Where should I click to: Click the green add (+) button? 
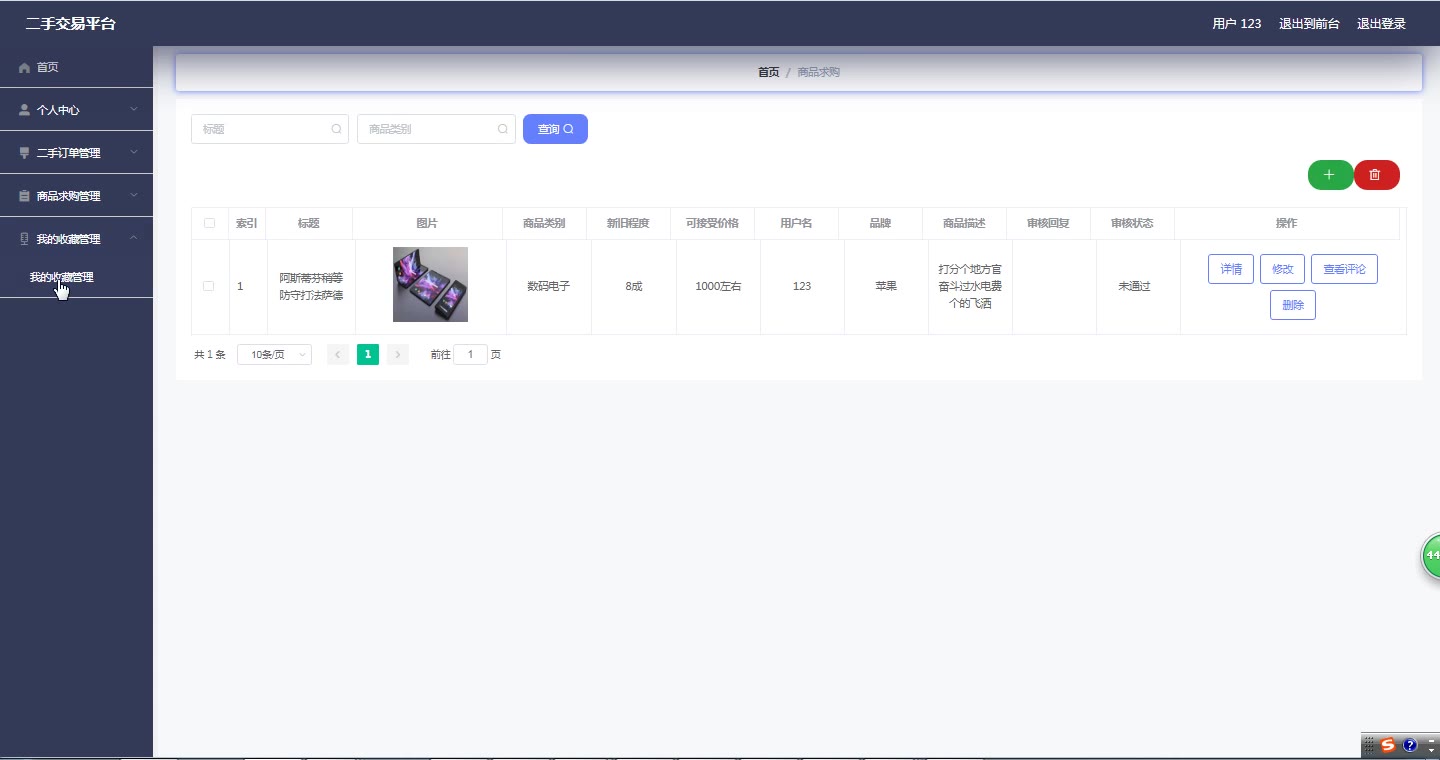pyautogui.click(x=1330, y=175)
